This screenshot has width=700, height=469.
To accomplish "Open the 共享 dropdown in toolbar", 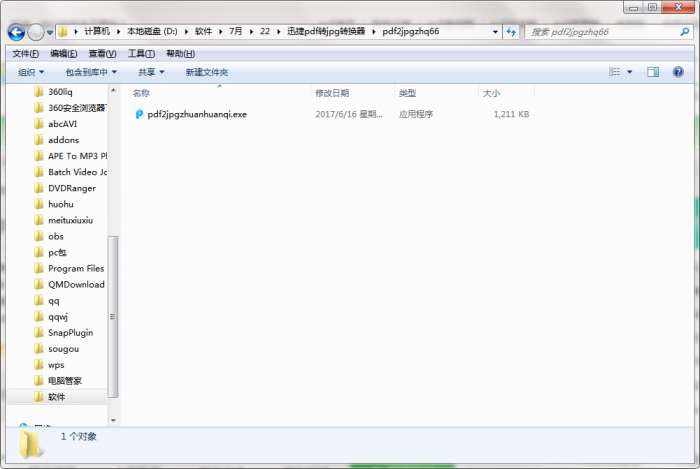I will pyautogui.click(x=151, y=72).
